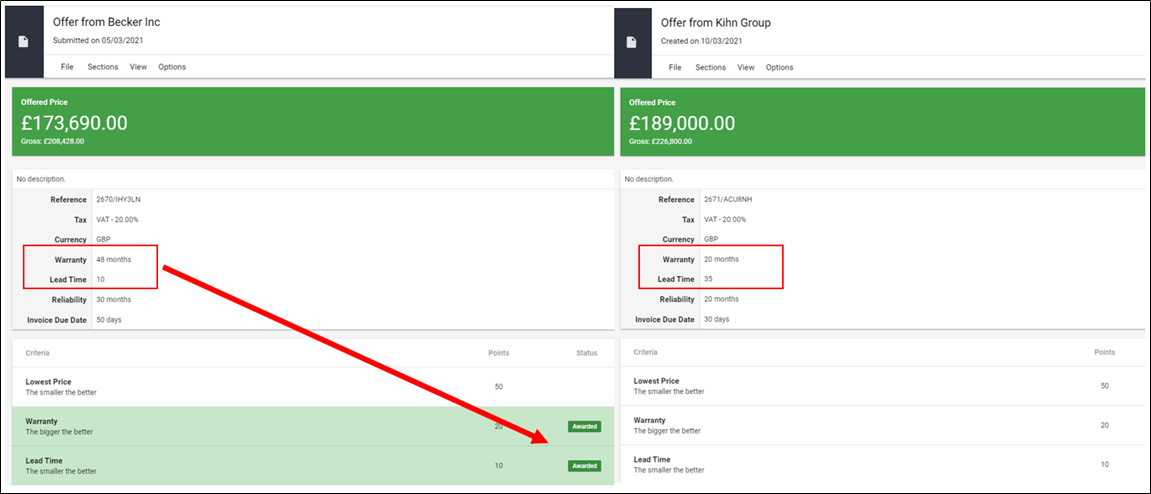1151x494 pixels.
Task: Click the Status column header in Becker offer
Action: [587, 353]
